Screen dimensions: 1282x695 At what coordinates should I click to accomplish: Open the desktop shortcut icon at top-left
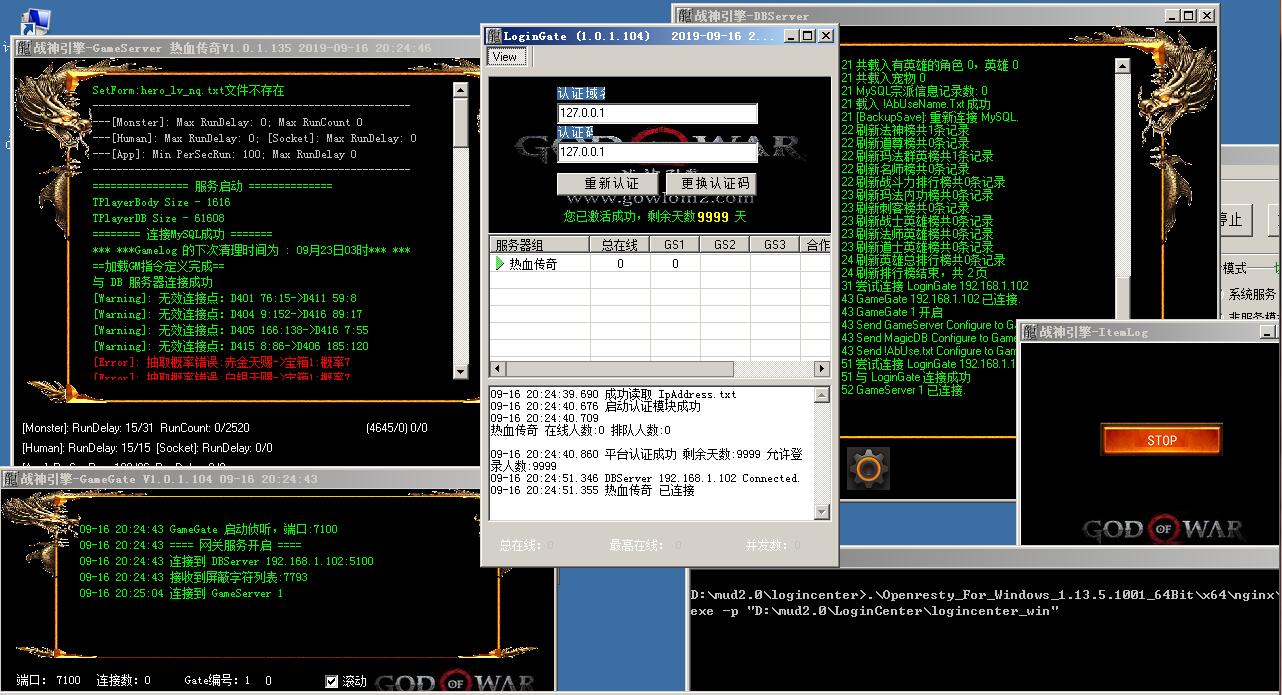(36, 18)
